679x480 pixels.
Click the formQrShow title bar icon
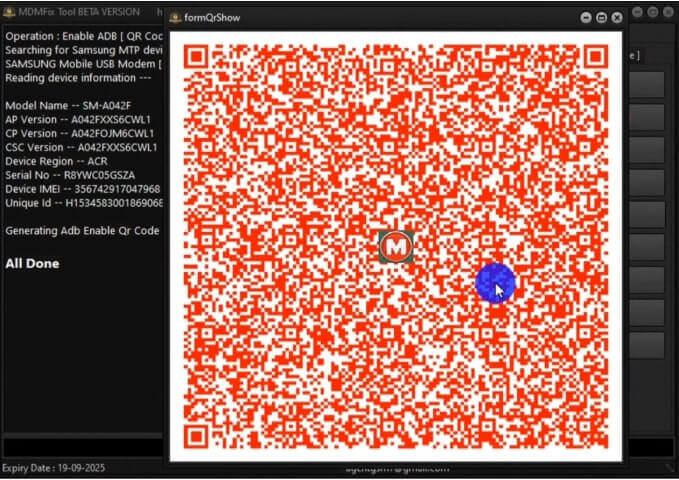[175, 18]
